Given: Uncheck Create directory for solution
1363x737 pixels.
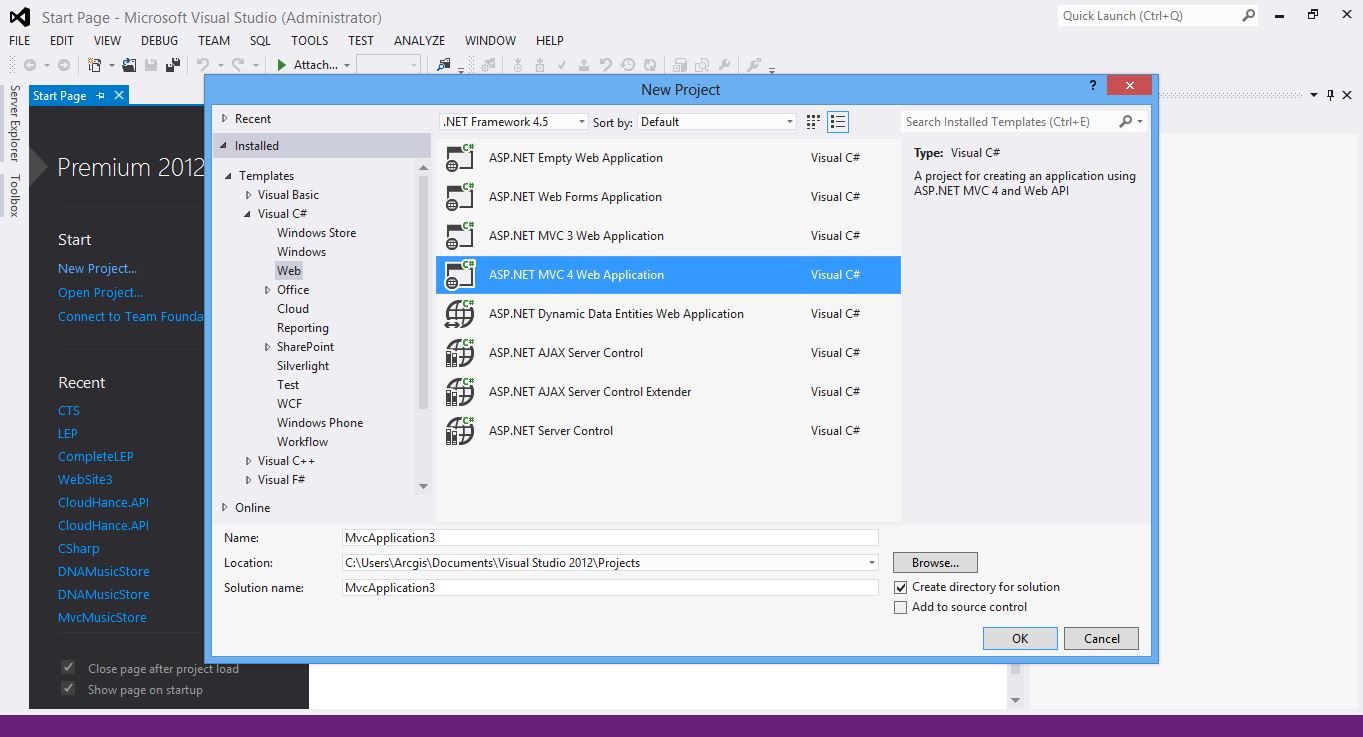Looking at the screenshot, I should point(900,587).
